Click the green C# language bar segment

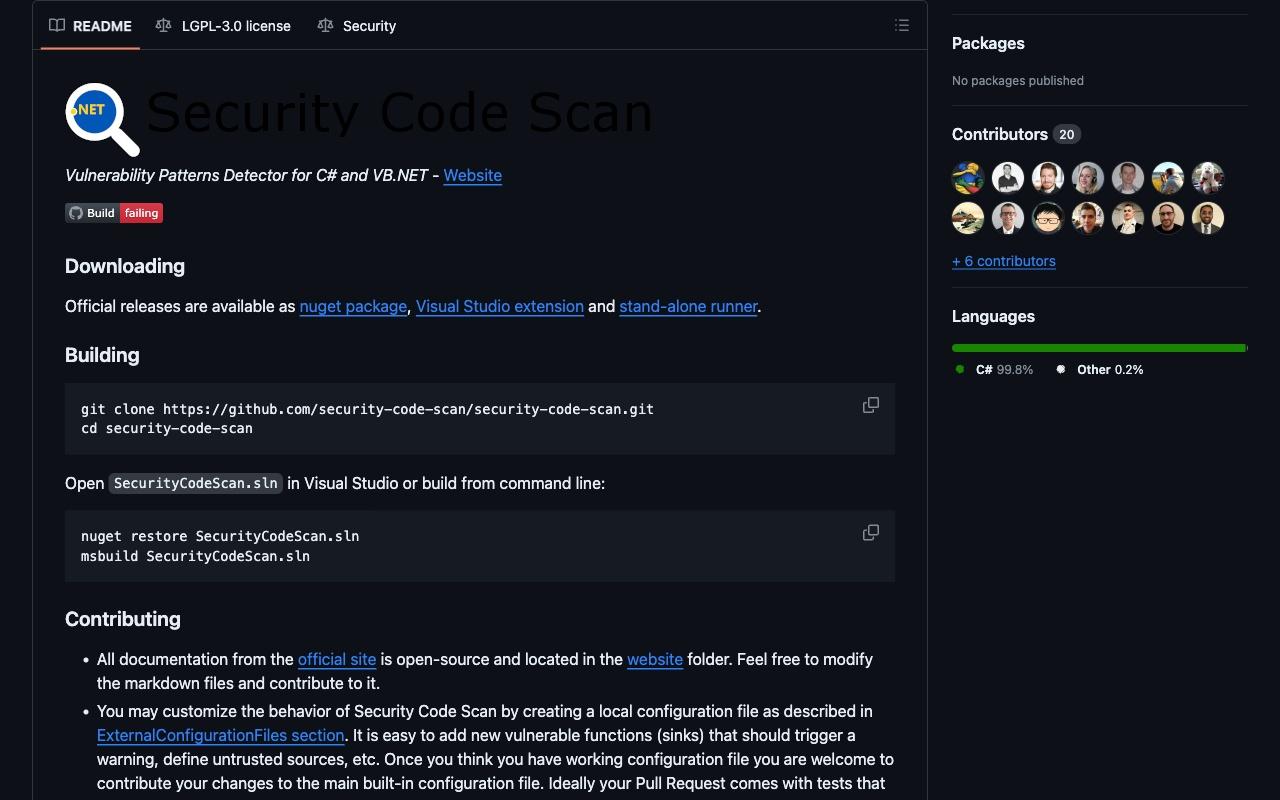pos(1098,348)
